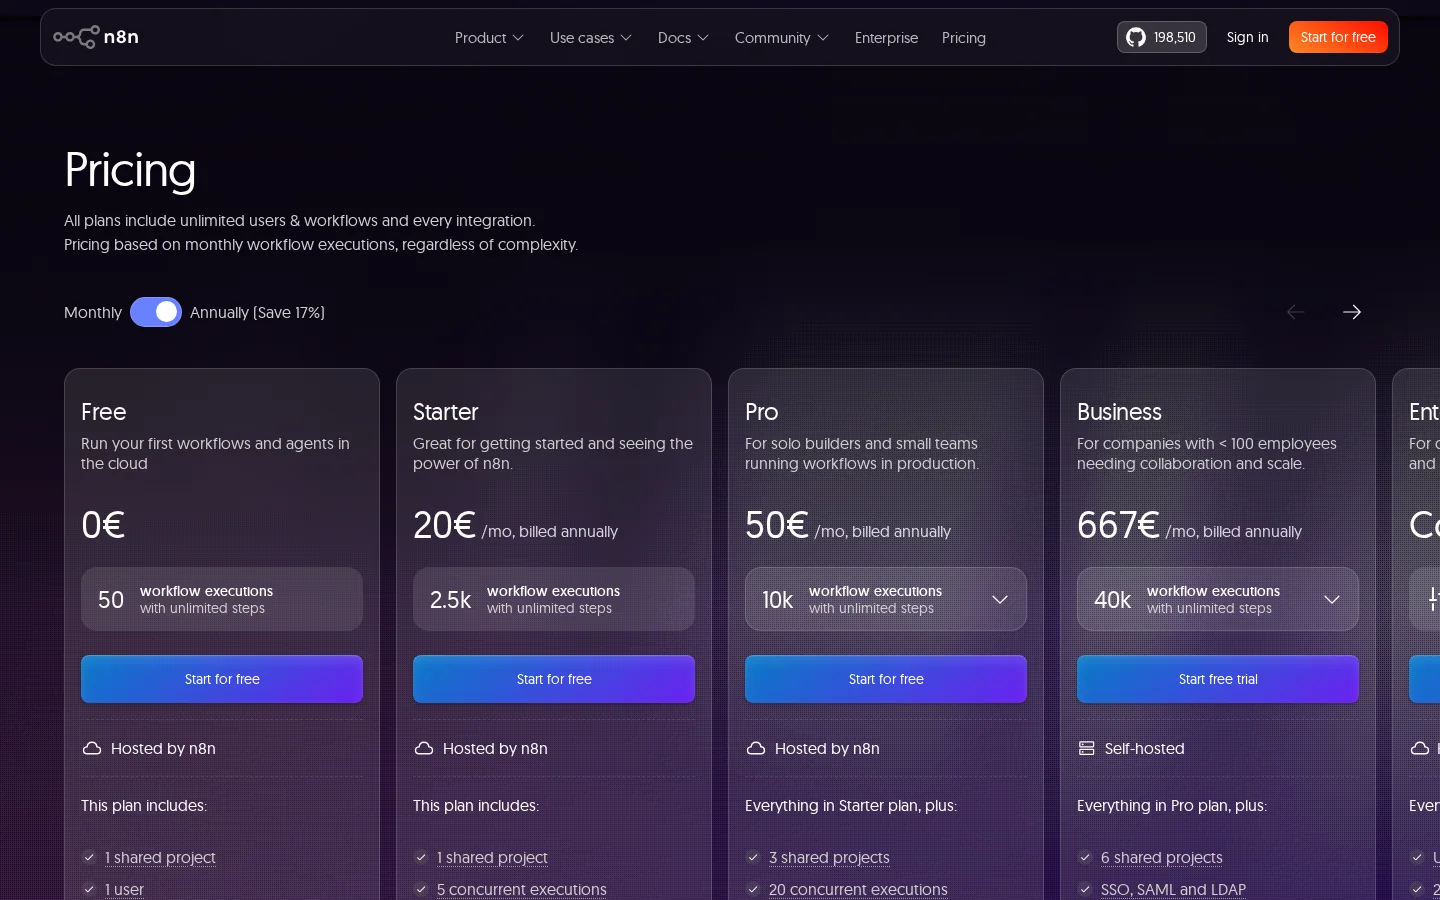
Task: Click the Business plan title
Action: pyautogui.click(x=1119, y=412)
